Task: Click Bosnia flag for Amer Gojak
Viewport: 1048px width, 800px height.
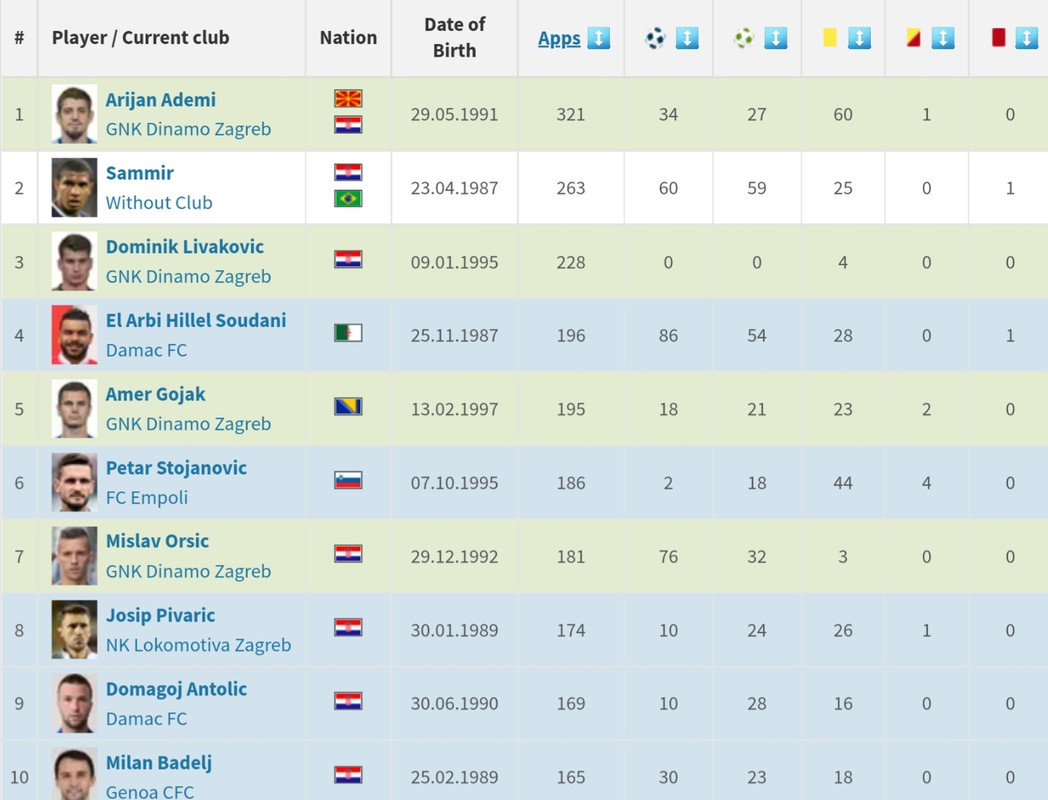Action: click(348, 406)
